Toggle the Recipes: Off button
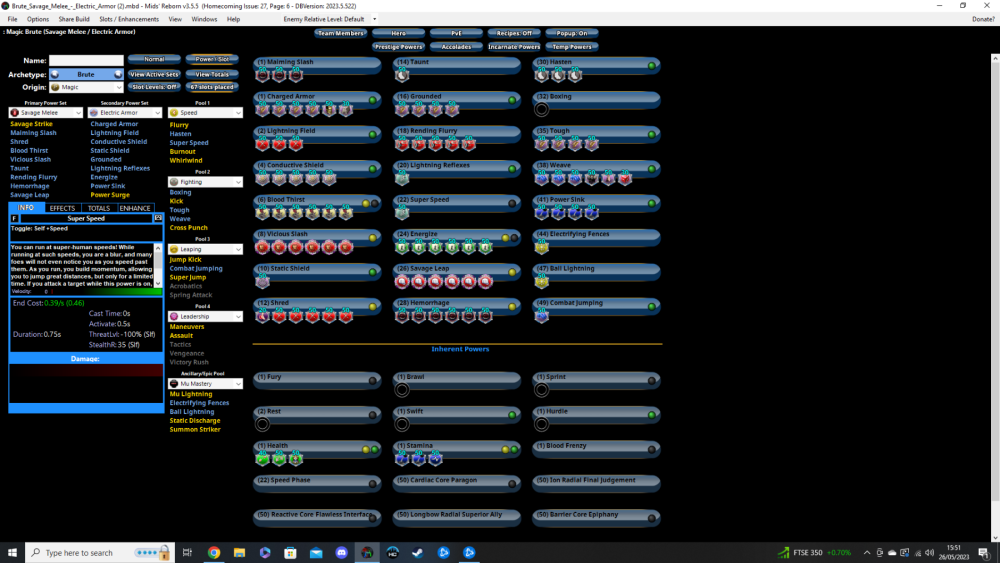Screen dimensions: 1000x563 [x=515, y=33]
